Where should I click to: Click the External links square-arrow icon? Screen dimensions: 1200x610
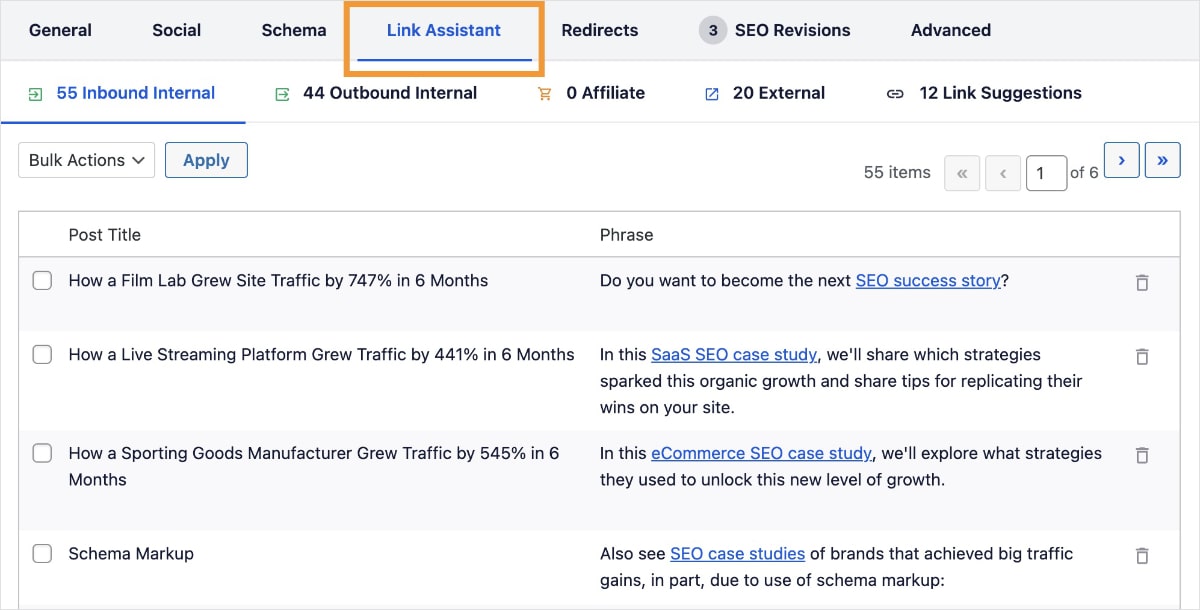[x=711, y=92]
